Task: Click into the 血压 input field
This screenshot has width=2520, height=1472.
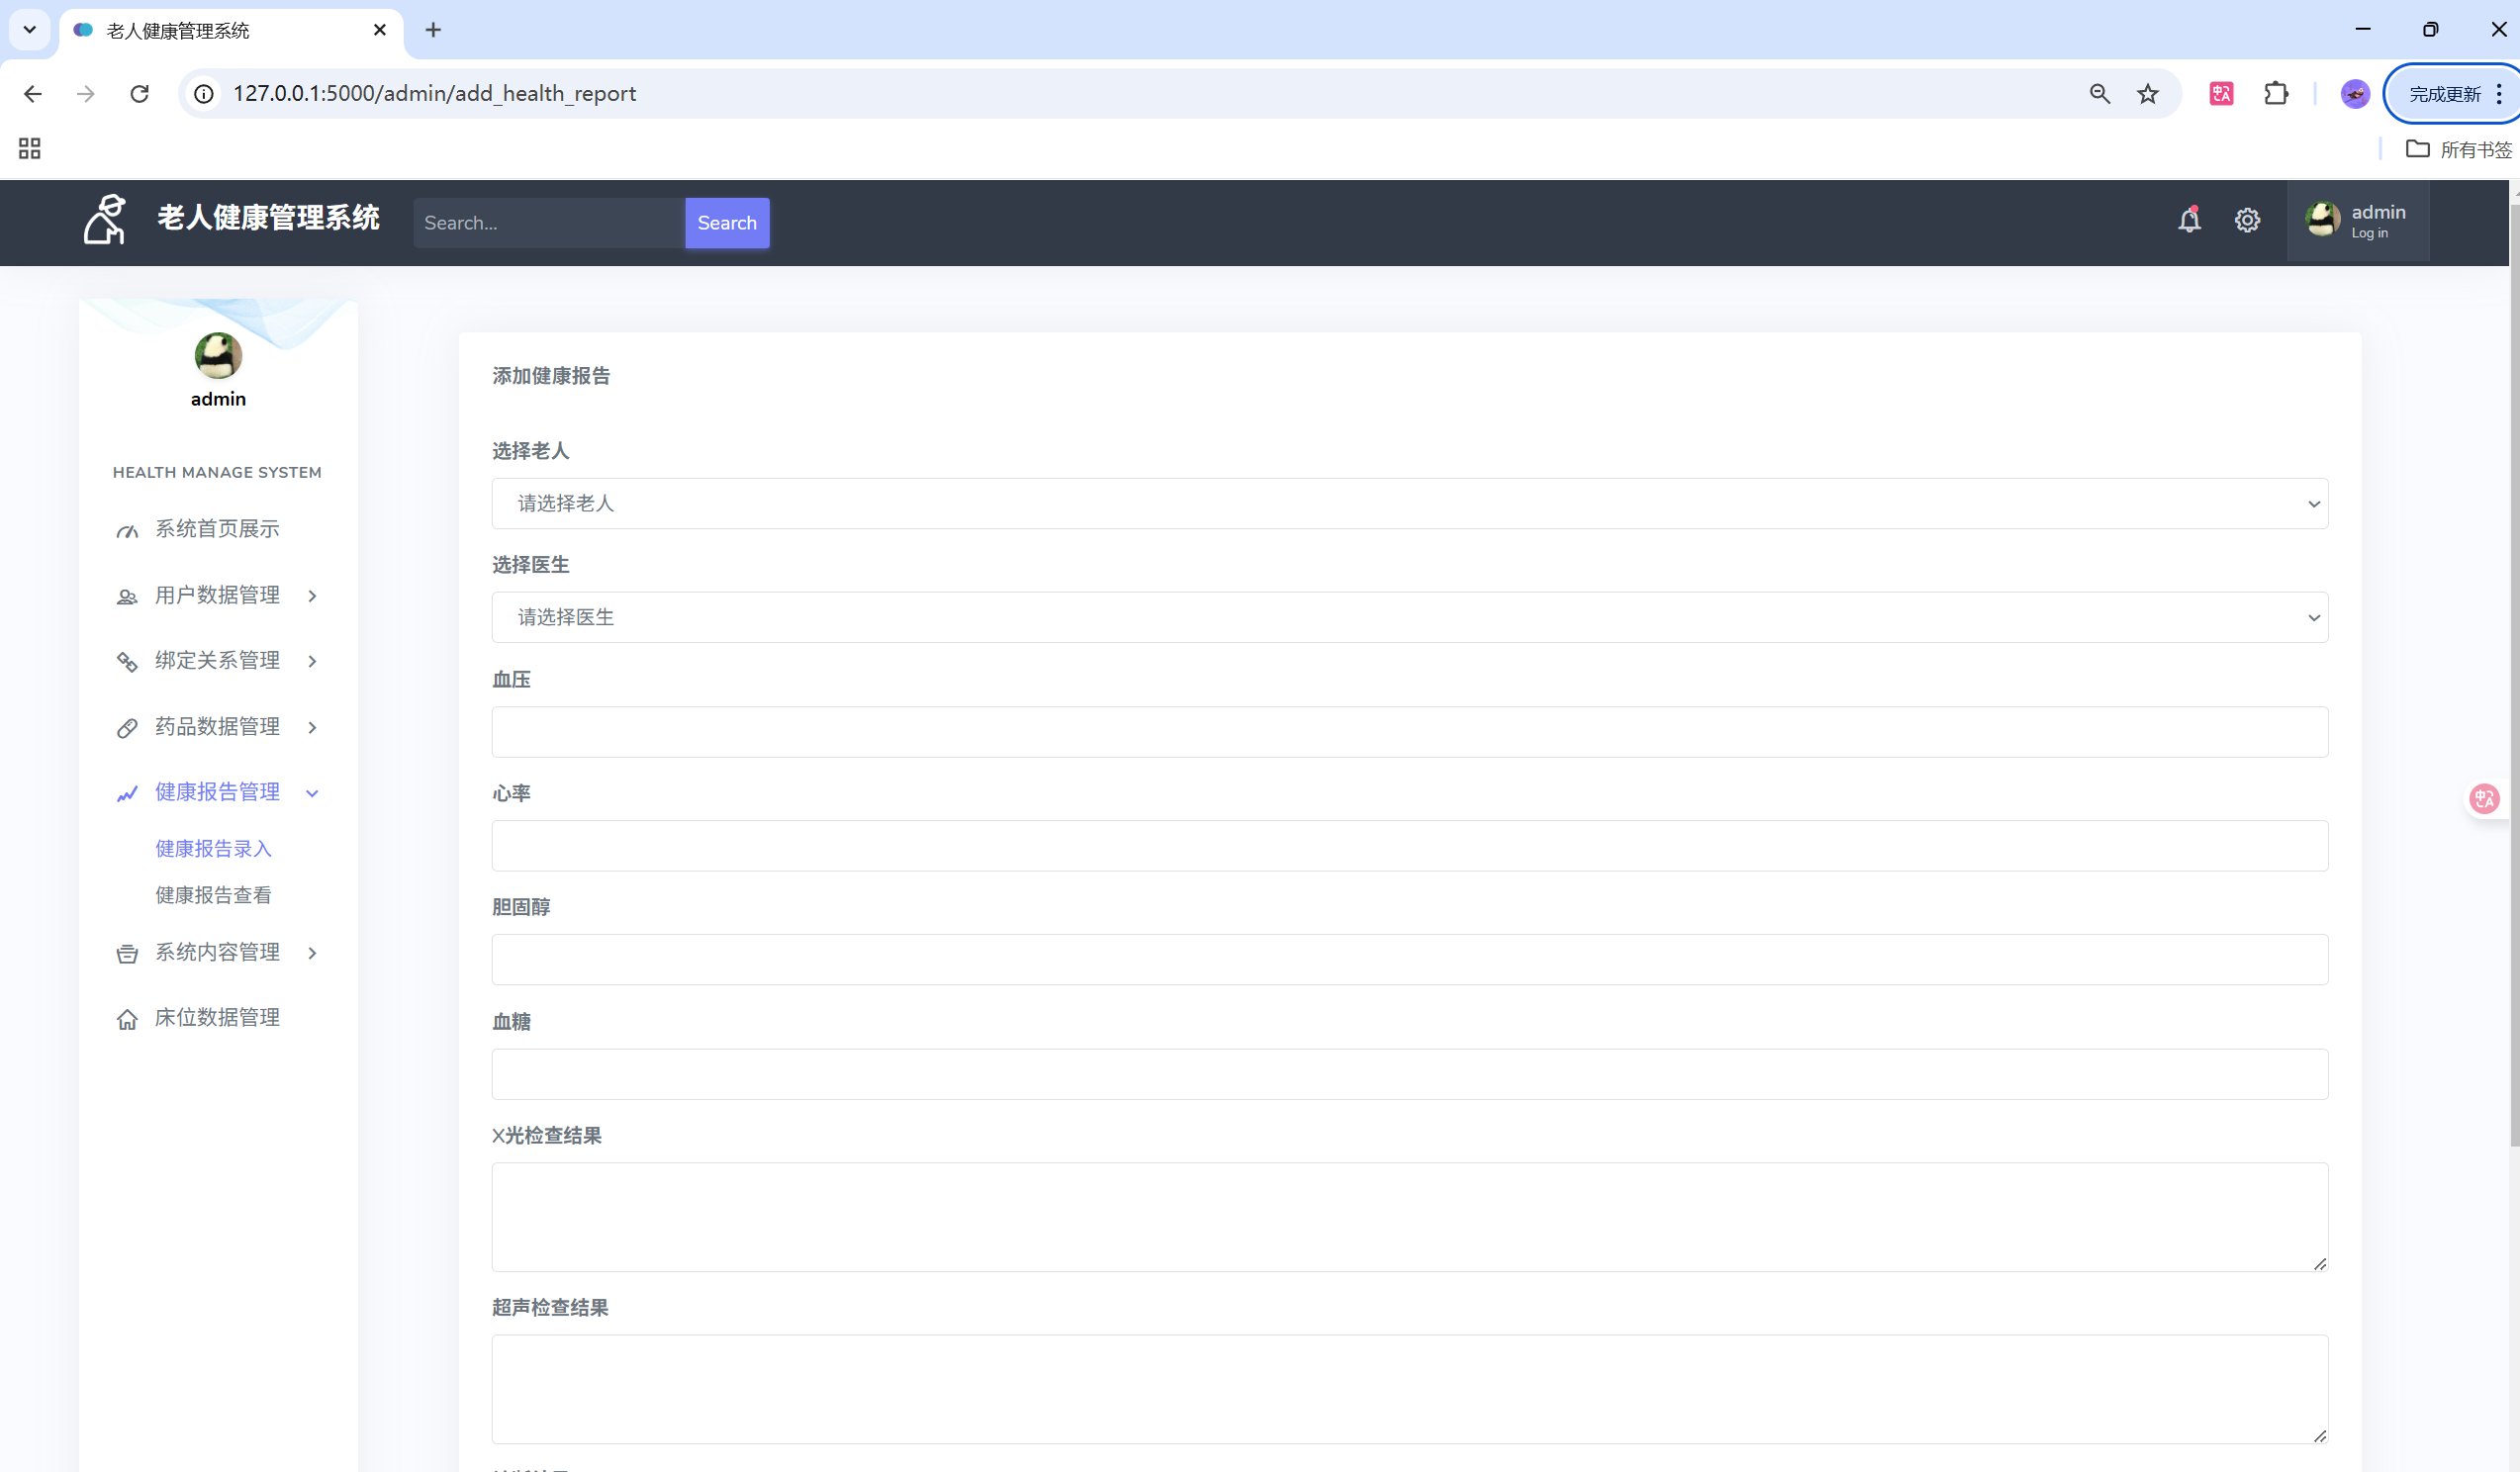Action: click(x=1409, y=732)
